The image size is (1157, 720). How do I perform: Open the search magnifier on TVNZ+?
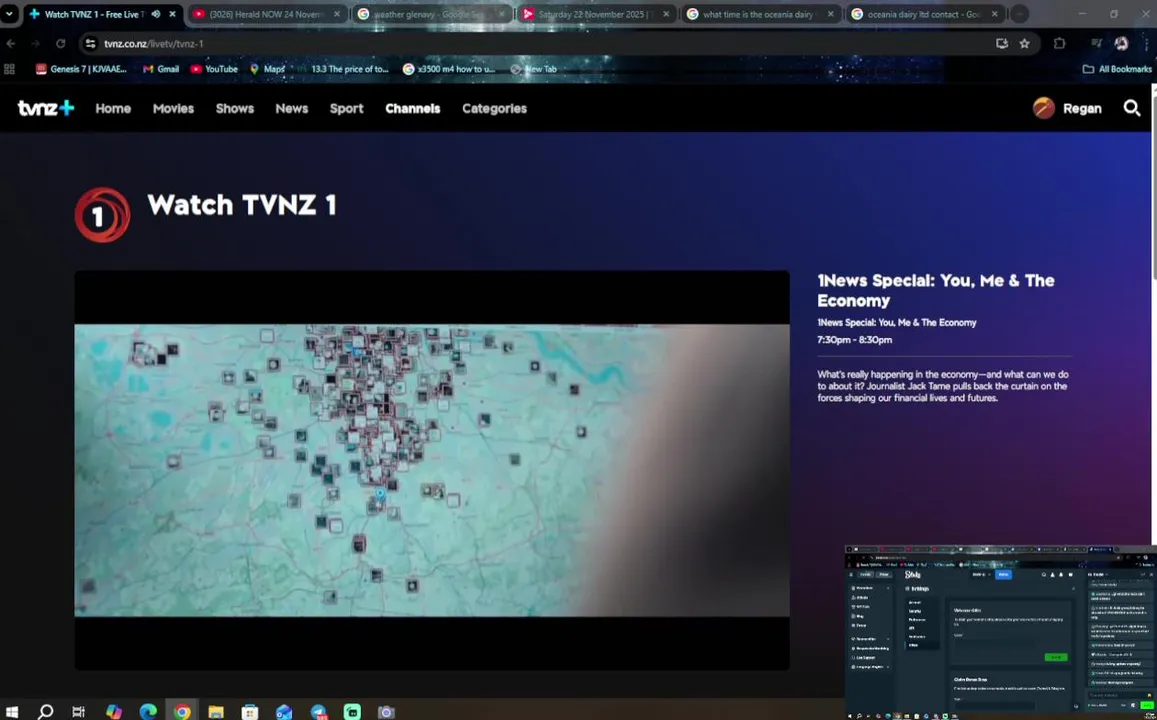coord(1131,108)
